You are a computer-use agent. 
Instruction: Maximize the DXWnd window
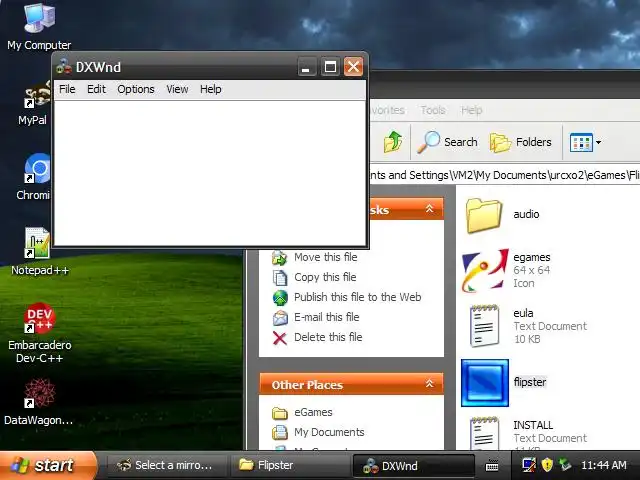[330, 67]
